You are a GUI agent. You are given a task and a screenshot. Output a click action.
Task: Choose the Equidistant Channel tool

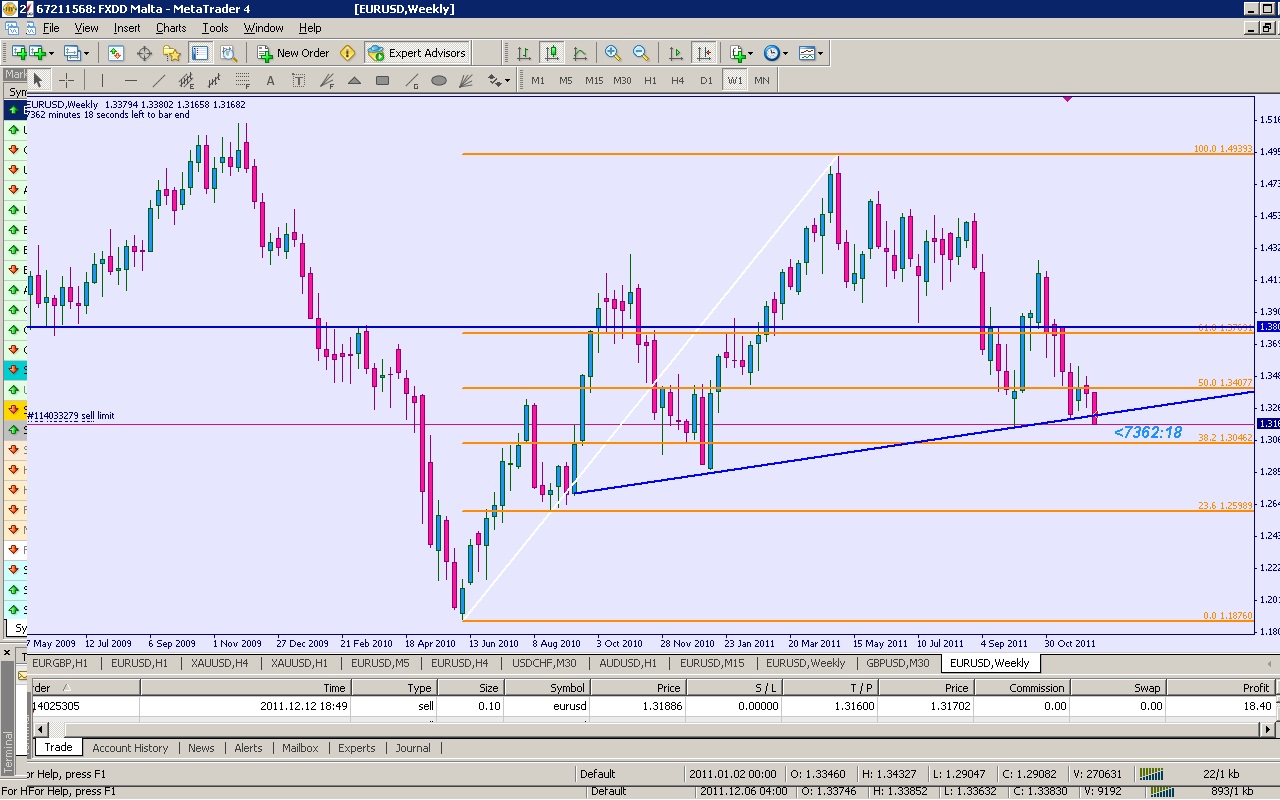click(x=186, y=80)
